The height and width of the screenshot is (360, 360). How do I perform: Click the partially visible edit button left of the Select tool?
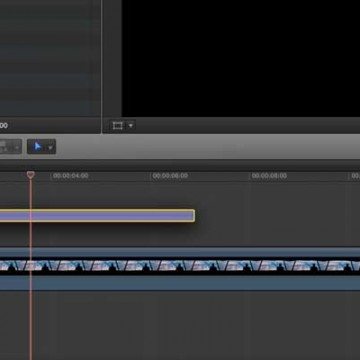tap(11, 146)
